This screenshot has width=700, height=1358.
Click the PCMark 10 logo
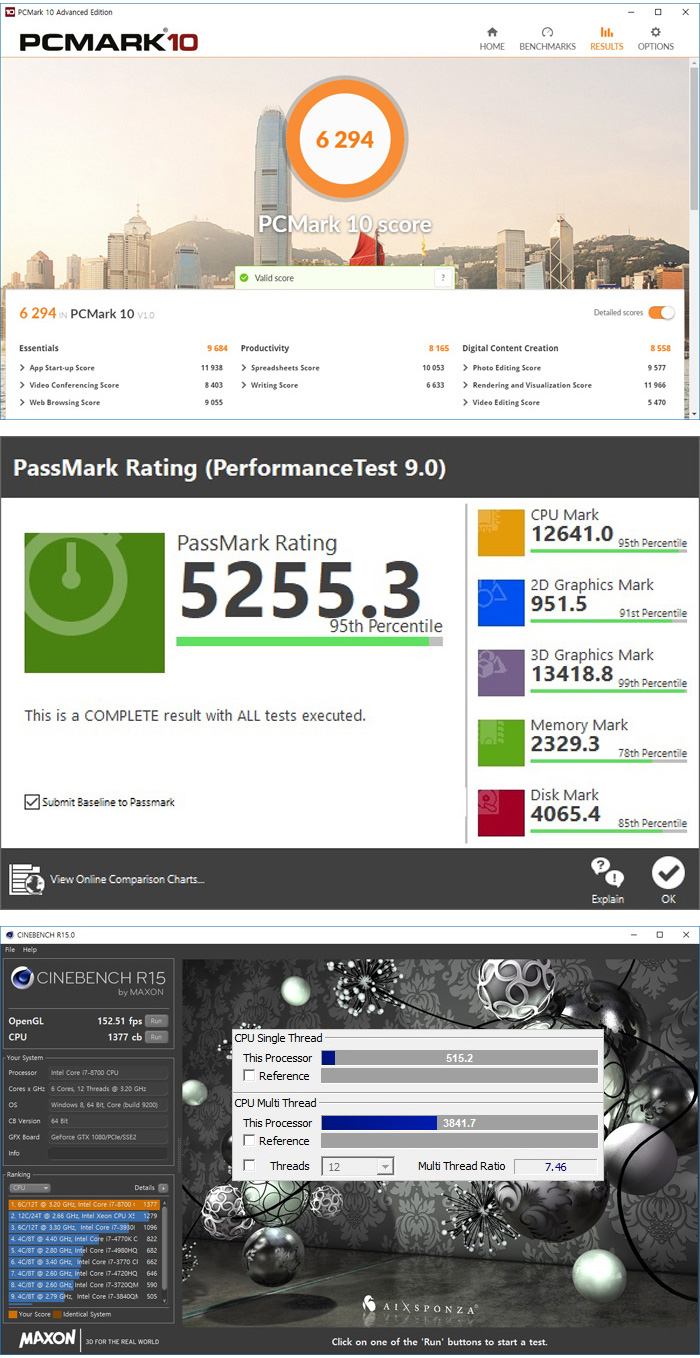click(x=108, y=42)
